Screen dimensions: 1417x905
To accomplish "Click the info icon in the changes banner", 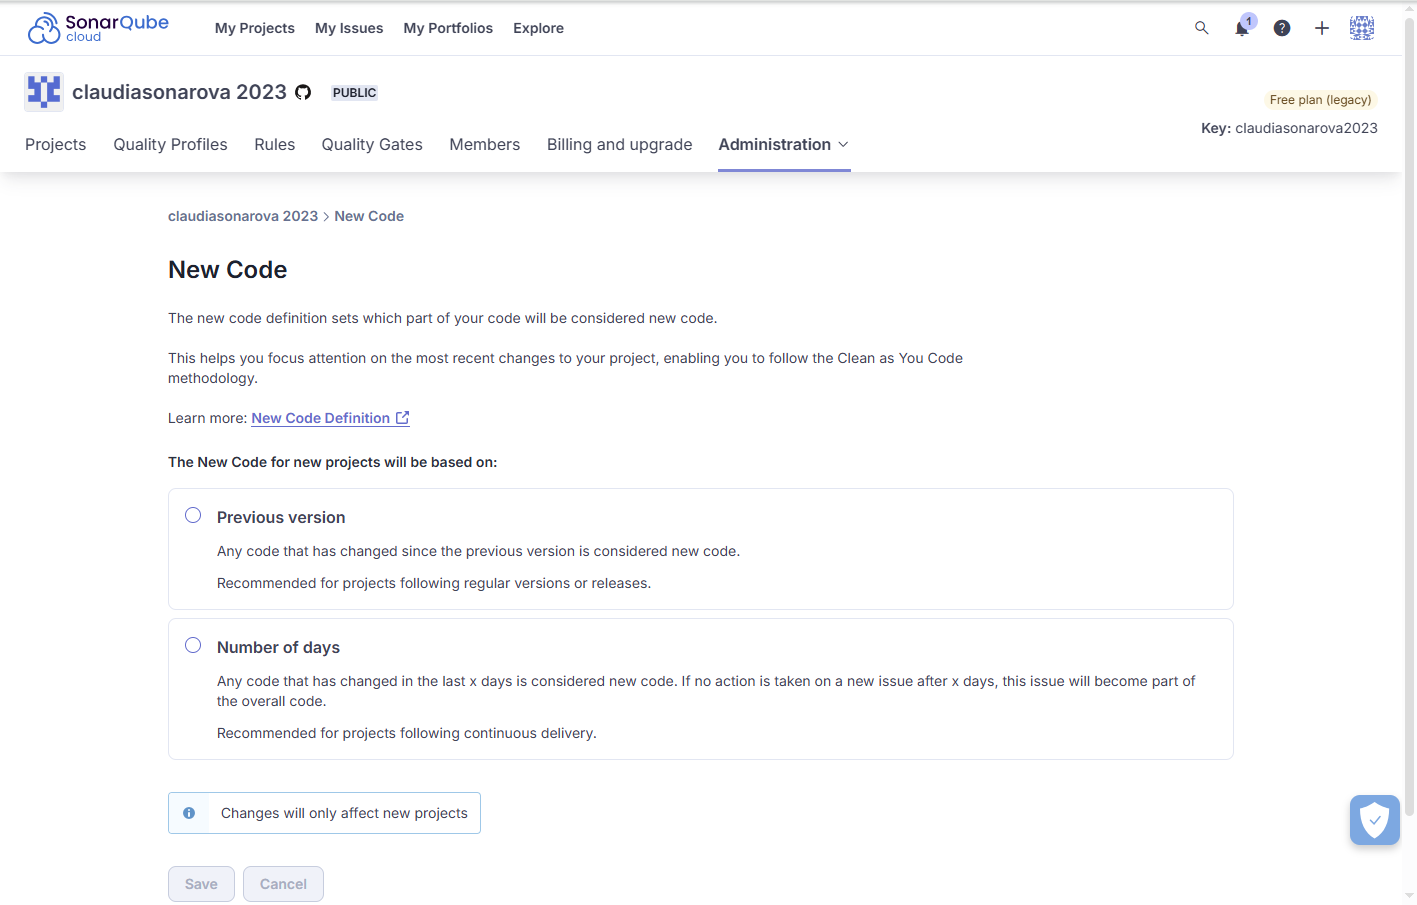I will pyautogui.click(x=189, y=813).
